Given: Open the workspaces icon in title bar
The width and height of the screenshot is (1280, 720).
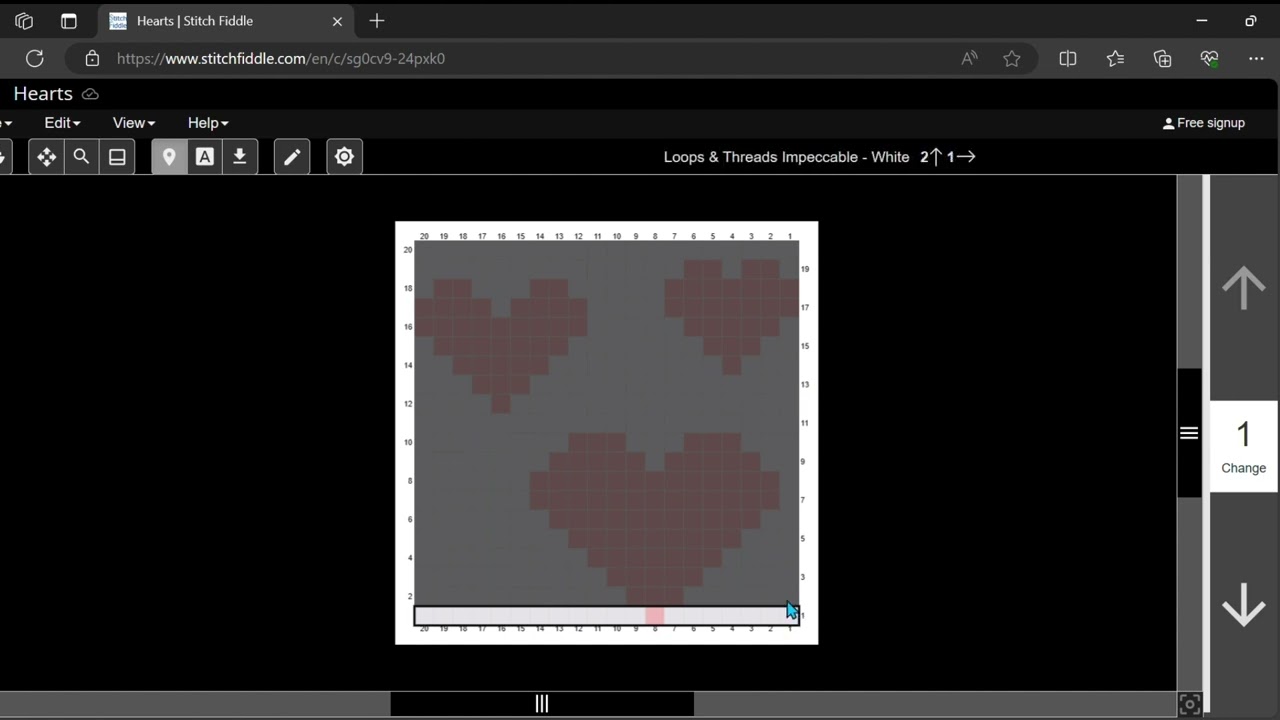Looking at the screenshot, I should tap(24, 21).
